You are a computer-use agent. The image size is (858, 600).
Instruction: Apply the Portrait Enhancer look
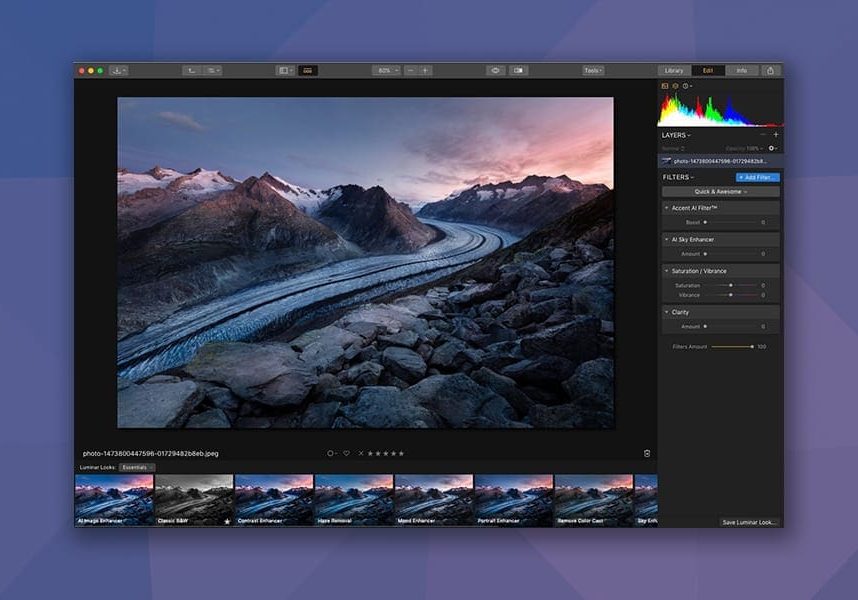[513, 500]
